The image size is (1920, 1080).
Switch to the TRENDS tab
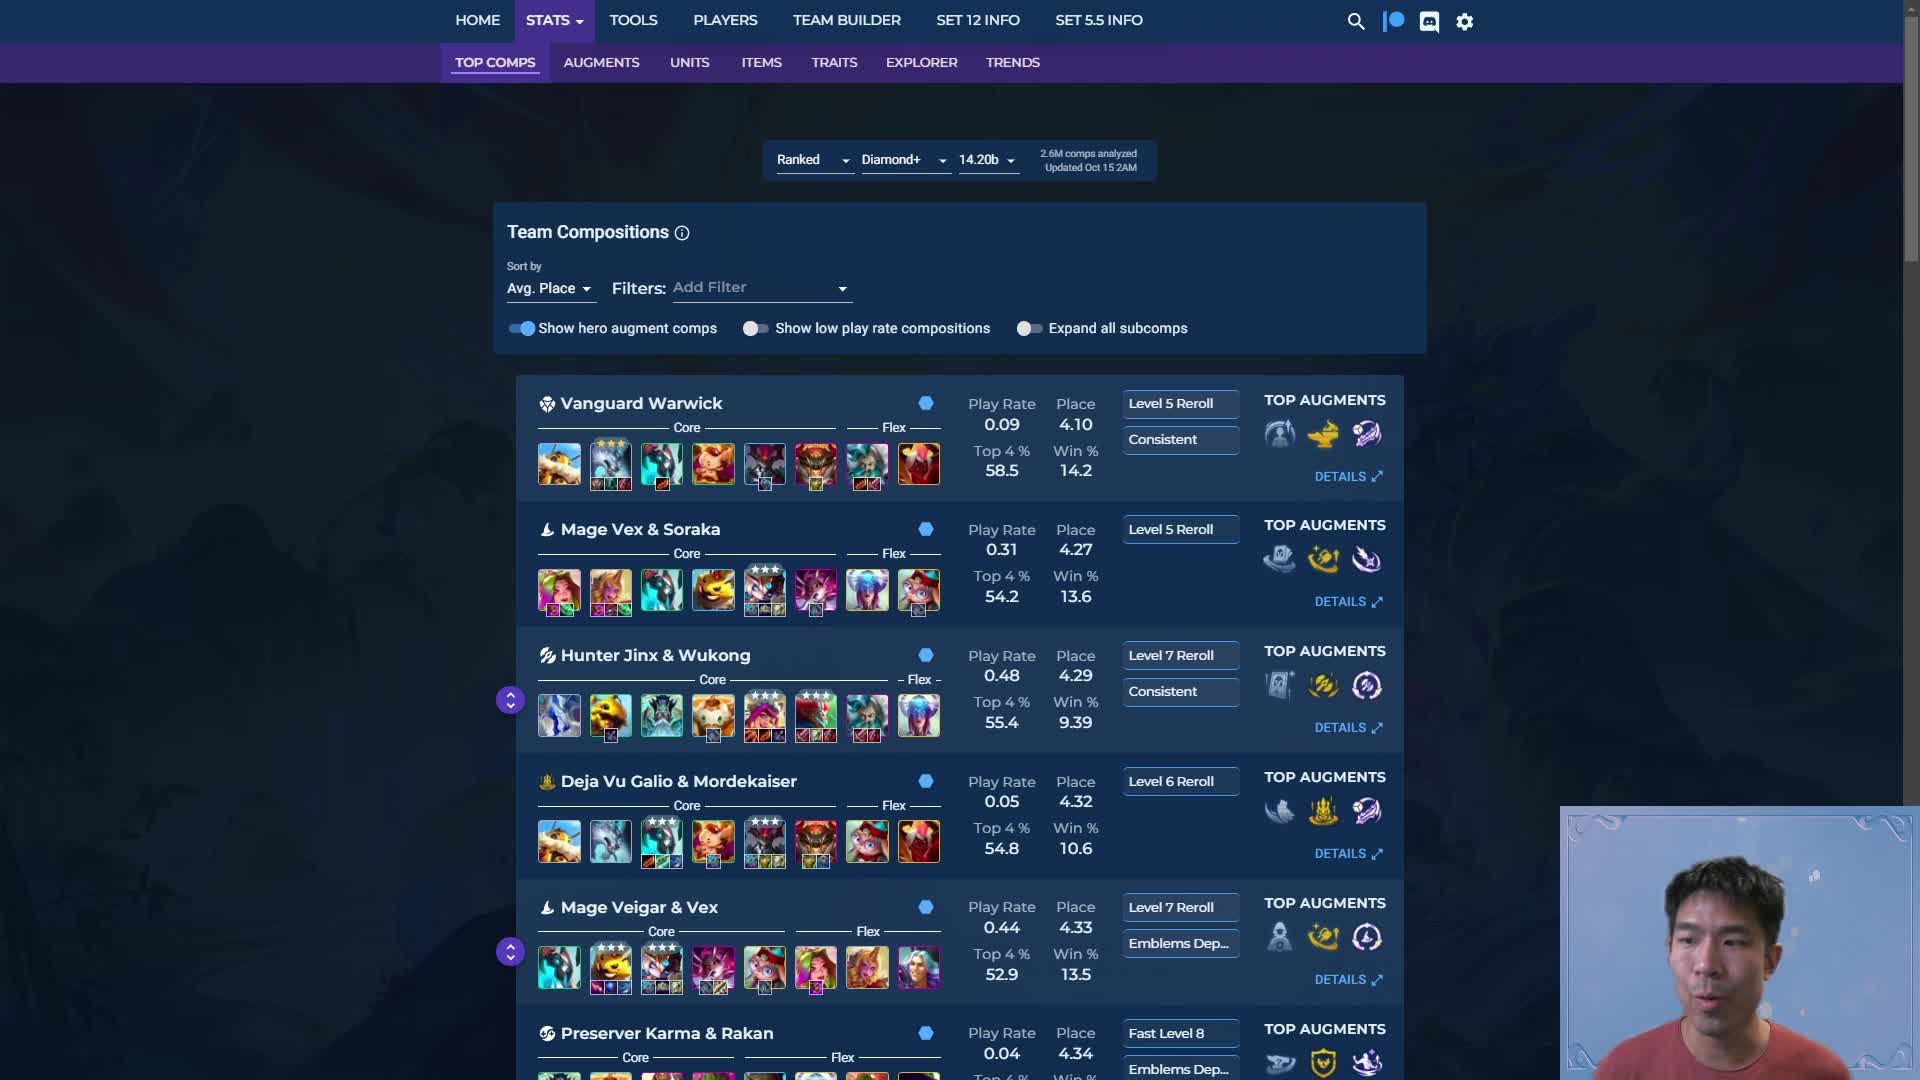[1013, 62]
